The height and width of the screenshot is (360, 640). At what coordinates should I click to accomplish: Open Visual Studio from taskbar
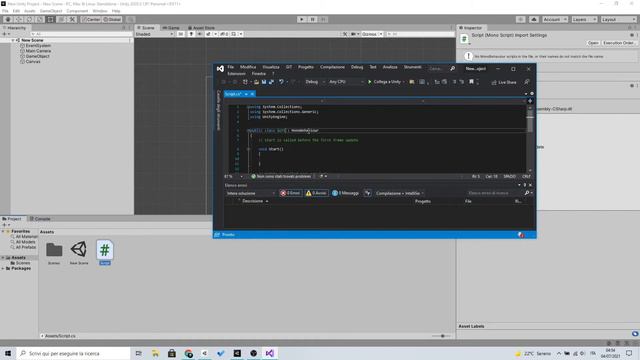point(270,353)
